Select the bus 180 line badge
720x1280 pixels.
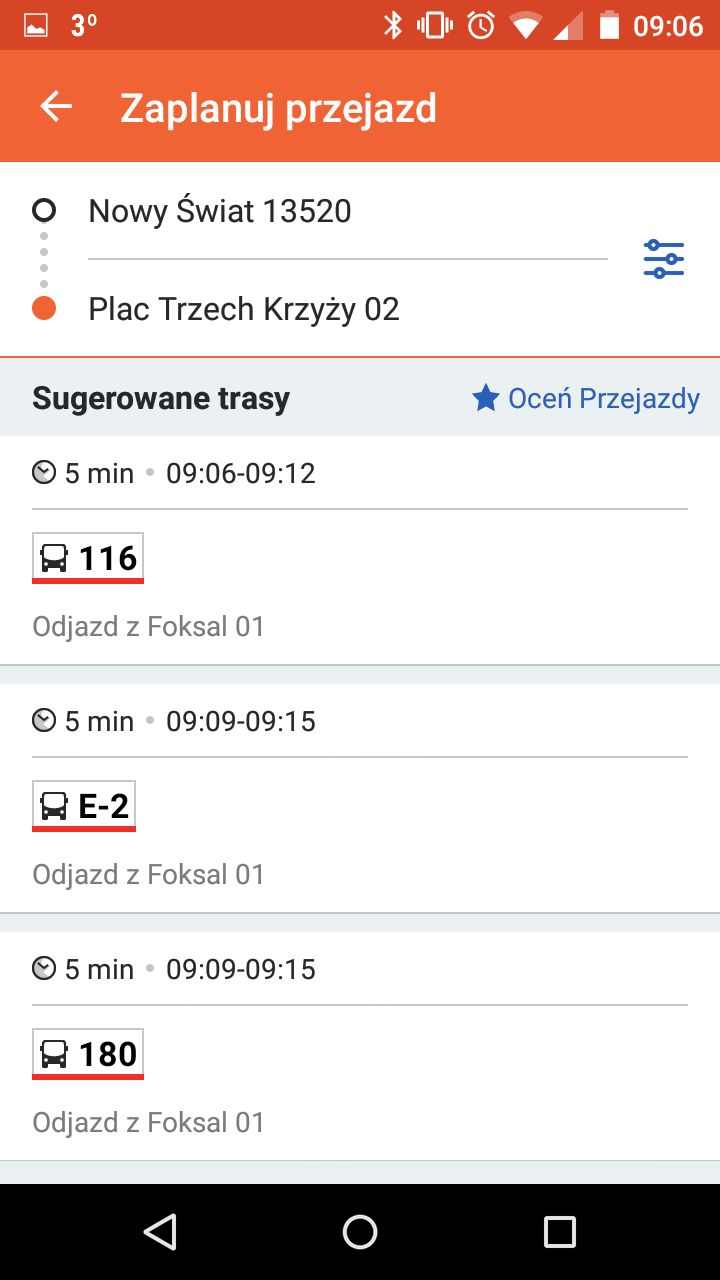click(x=88, y=1054)
